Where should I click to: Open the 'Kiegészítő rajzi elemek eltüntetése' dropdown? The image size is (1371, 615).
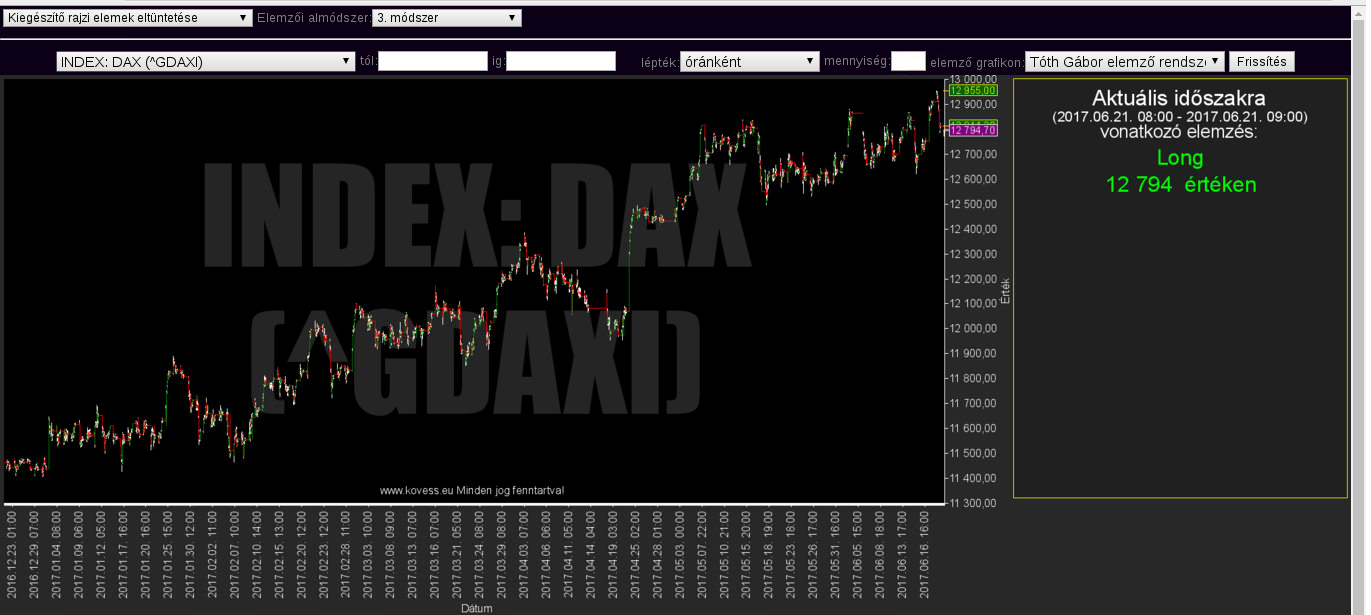127,18
